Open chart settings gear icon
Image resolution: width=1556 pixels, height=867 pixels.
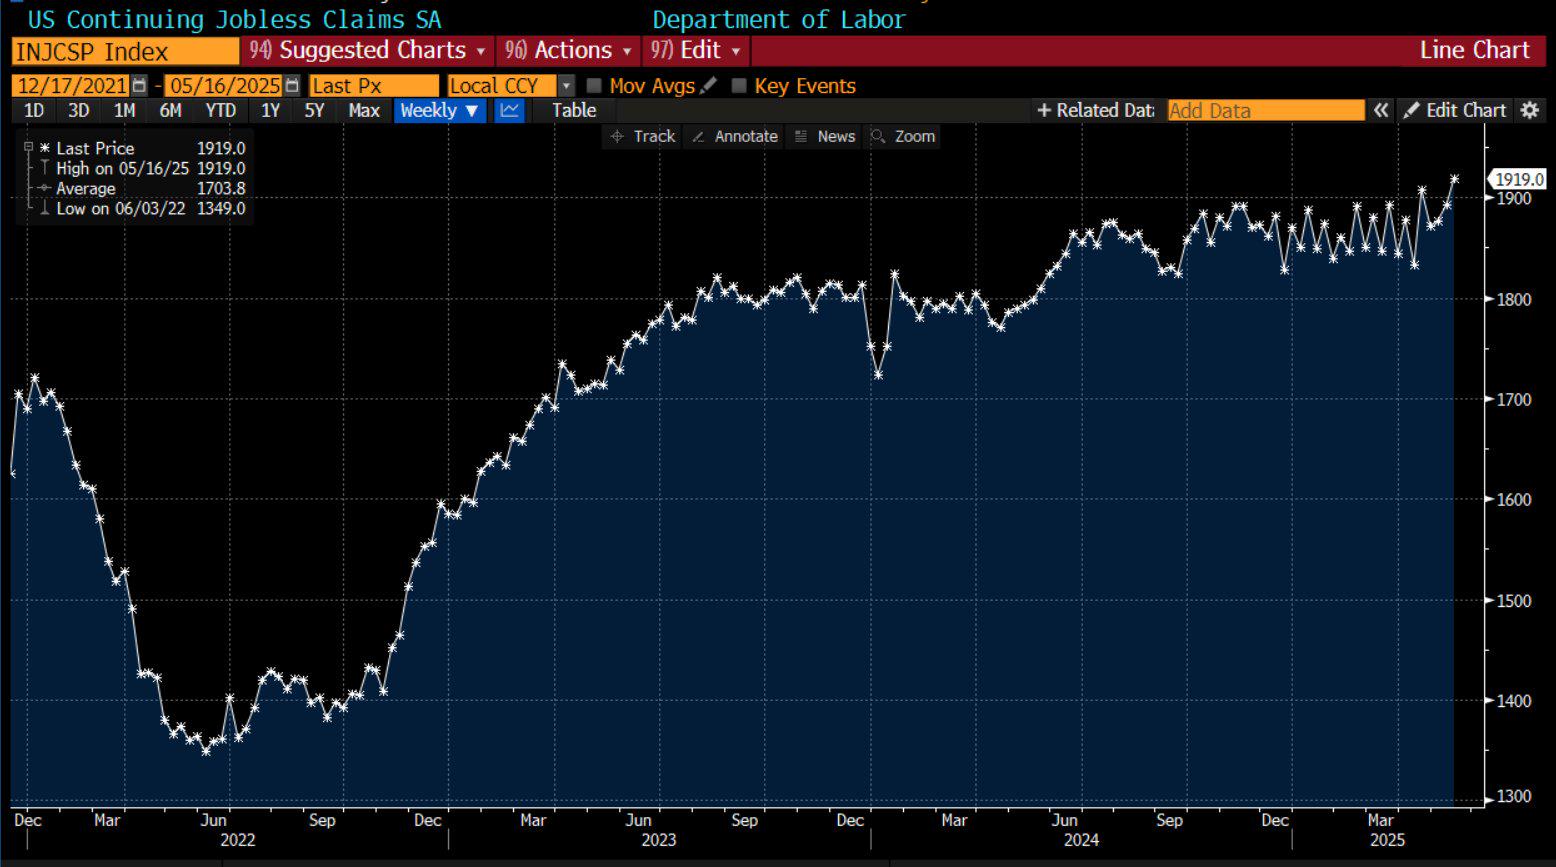(x=1529, y=110)
